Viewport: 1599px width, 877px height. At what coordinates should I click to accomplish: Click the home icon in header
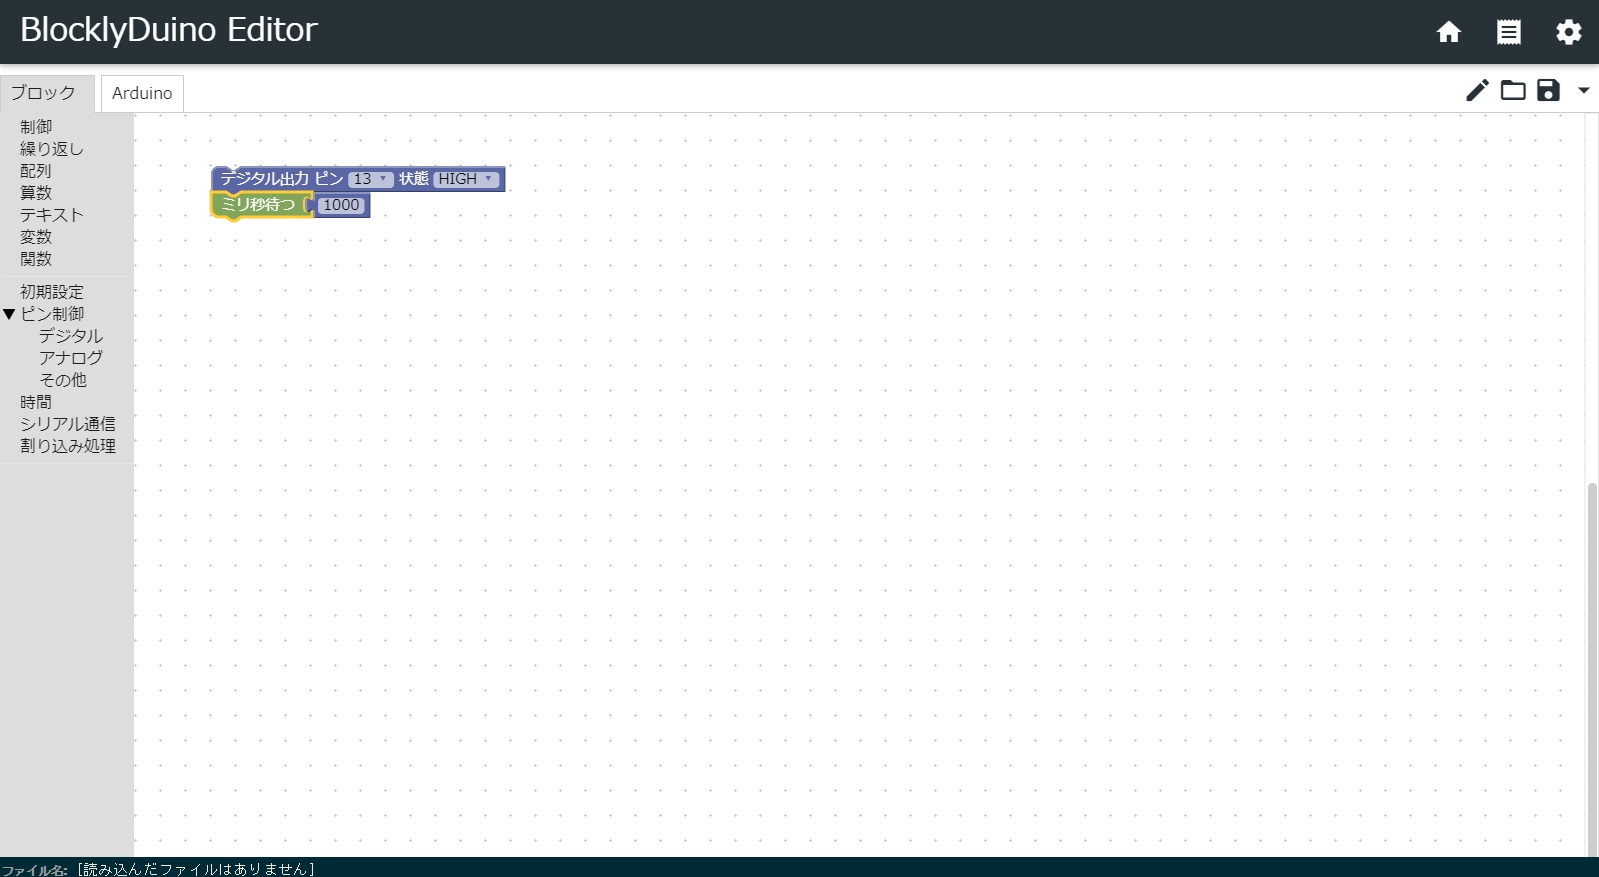[x=1448, y=32]
